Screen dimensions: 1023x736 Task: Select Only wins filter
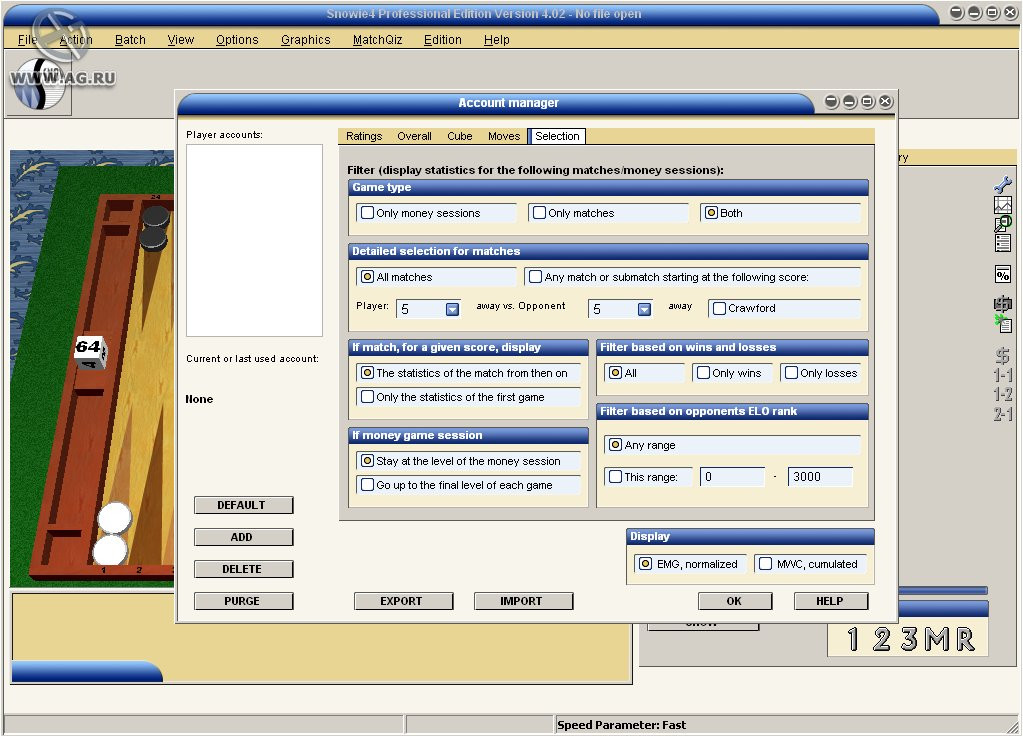(x=731, y=373)
